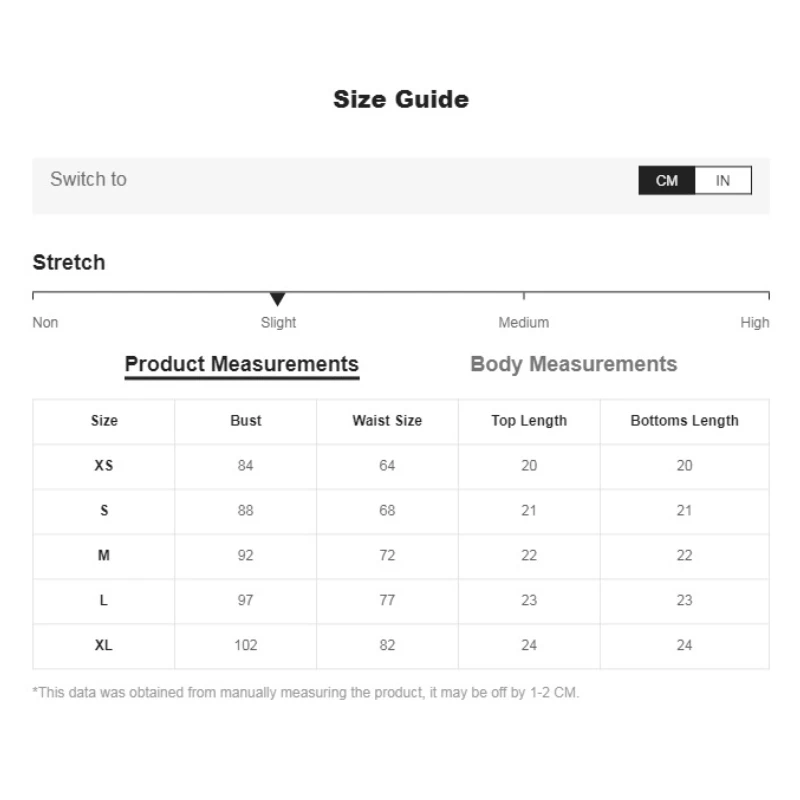Click the Size Guide heading
Image resolution: width=800 pixels, height=800 pixels.
click(x=400, y=99)
